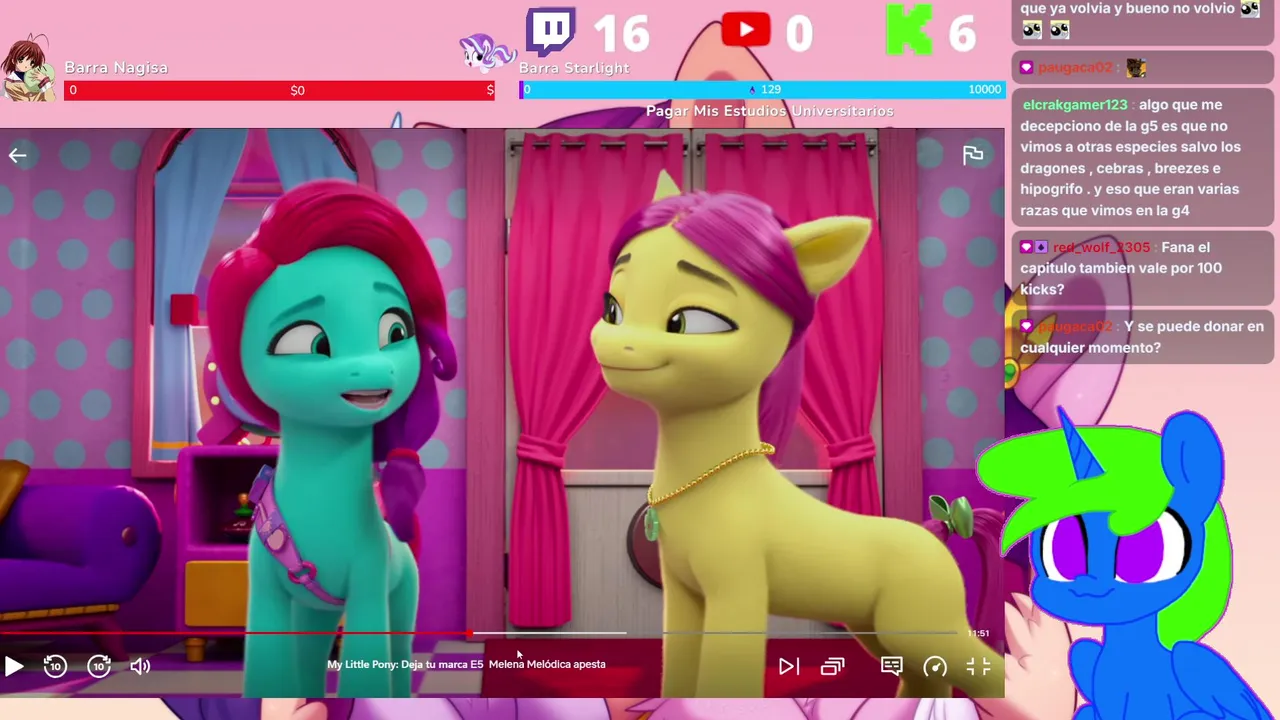Click the 'Barra Nagisa' label
1280x720 pixels.
[x=116, y=68]
